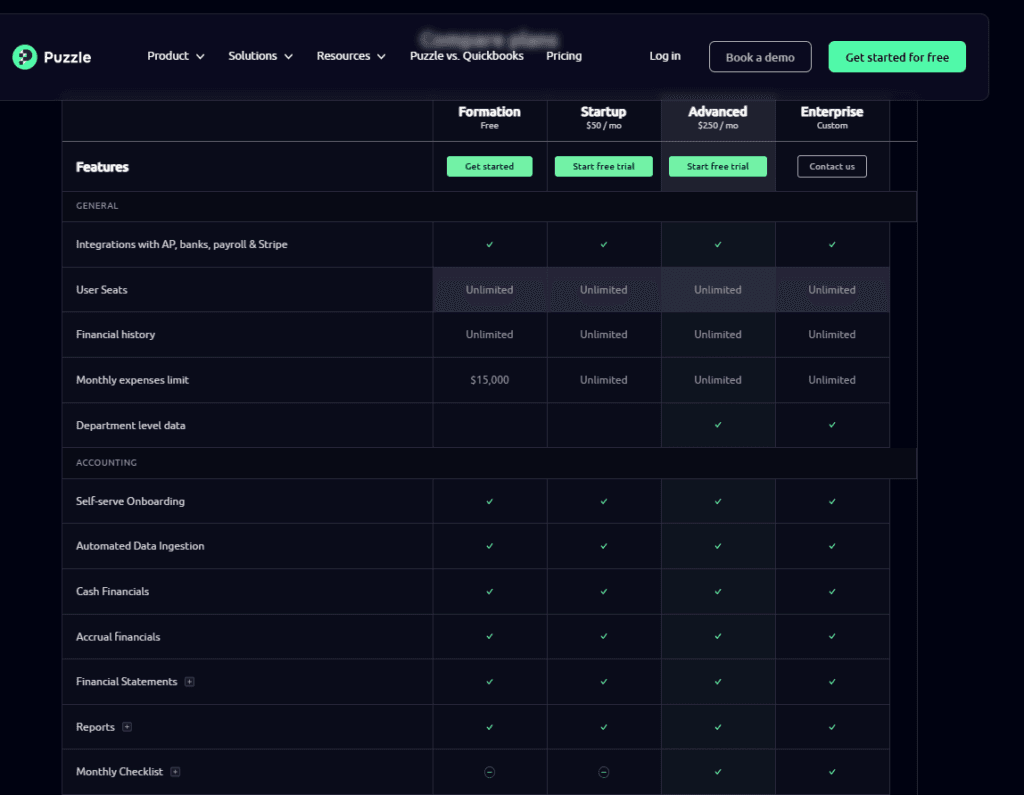The height and width of the screenshot is (795, 1024).
Task: Click Advanced checkmark for Automated Data Ingestion
Action: tap(718, 546)
